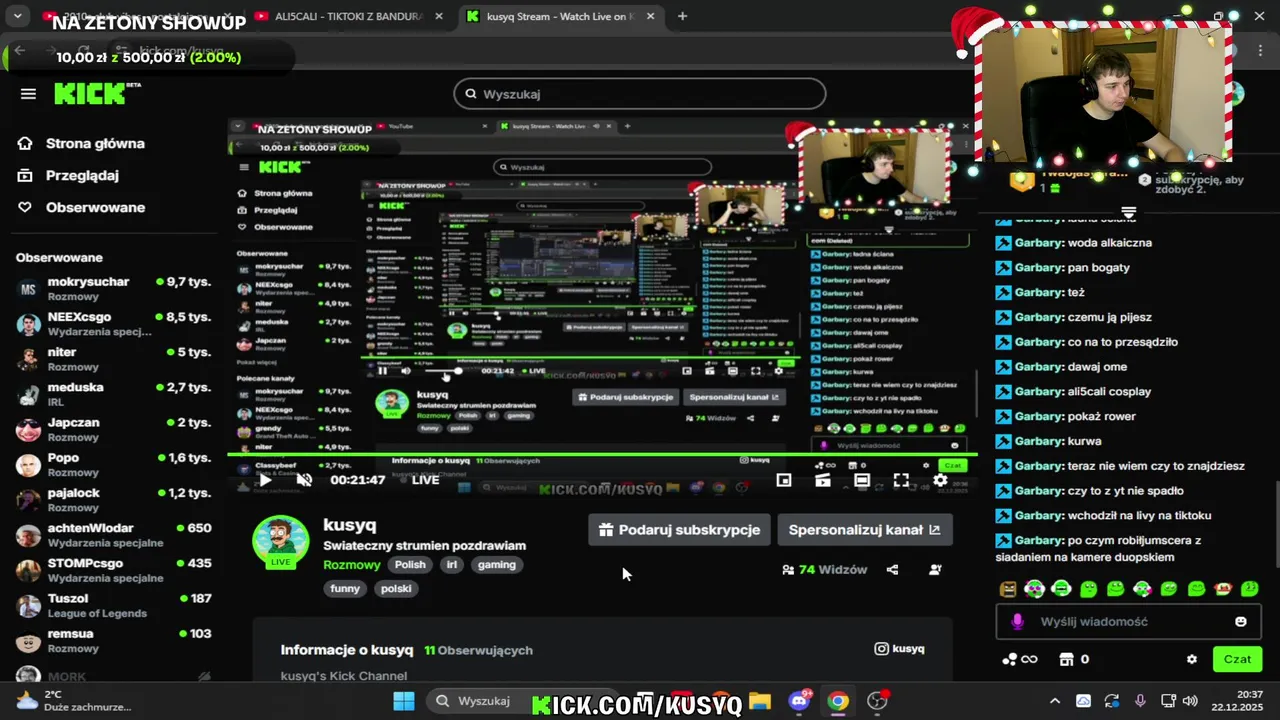Unmute the stream with the speaker icon

pos(305,480)
